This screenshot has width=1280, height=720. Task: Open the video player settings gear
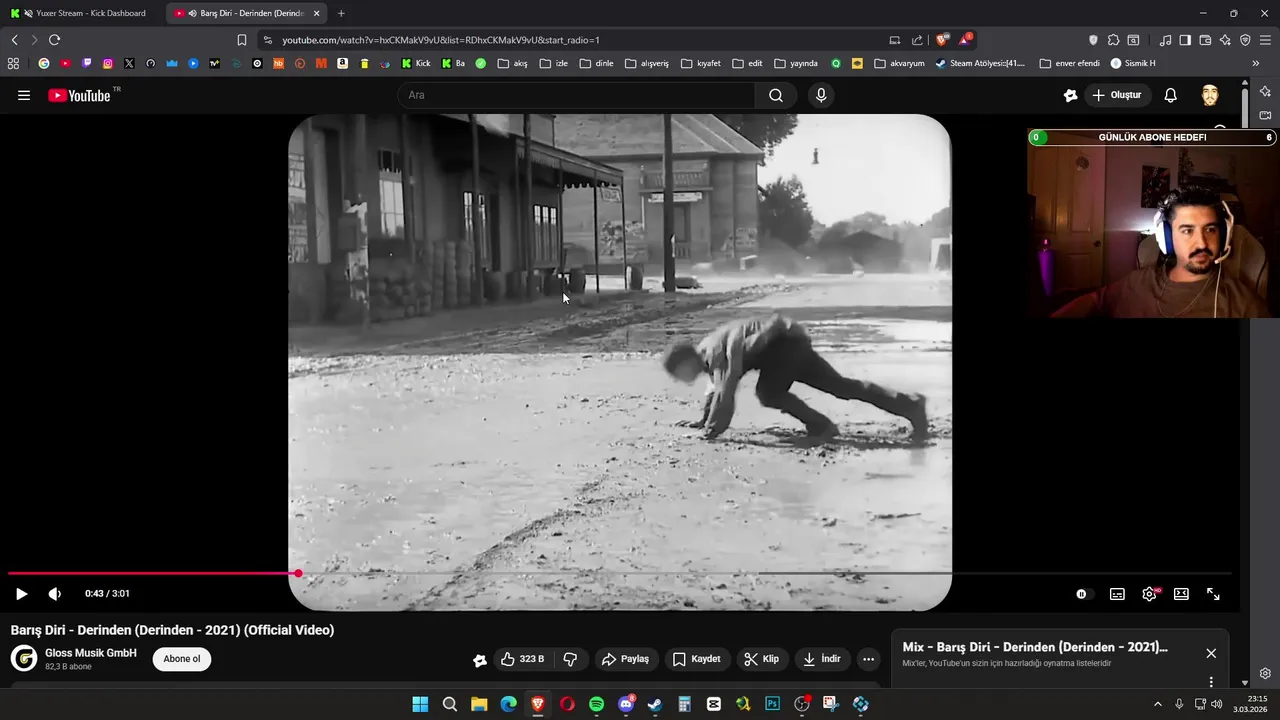coord(1149,594)
